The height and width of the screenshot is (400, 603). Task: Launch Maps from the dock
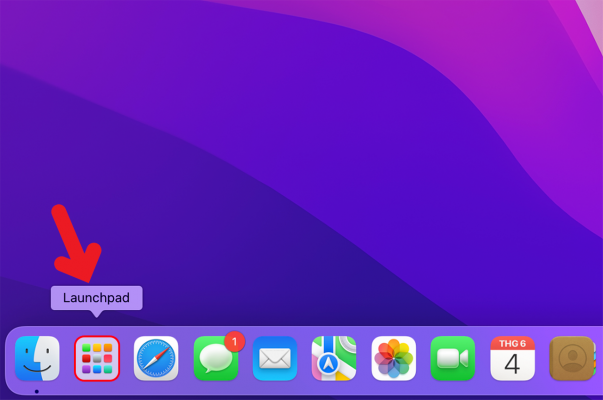(334, 358)
